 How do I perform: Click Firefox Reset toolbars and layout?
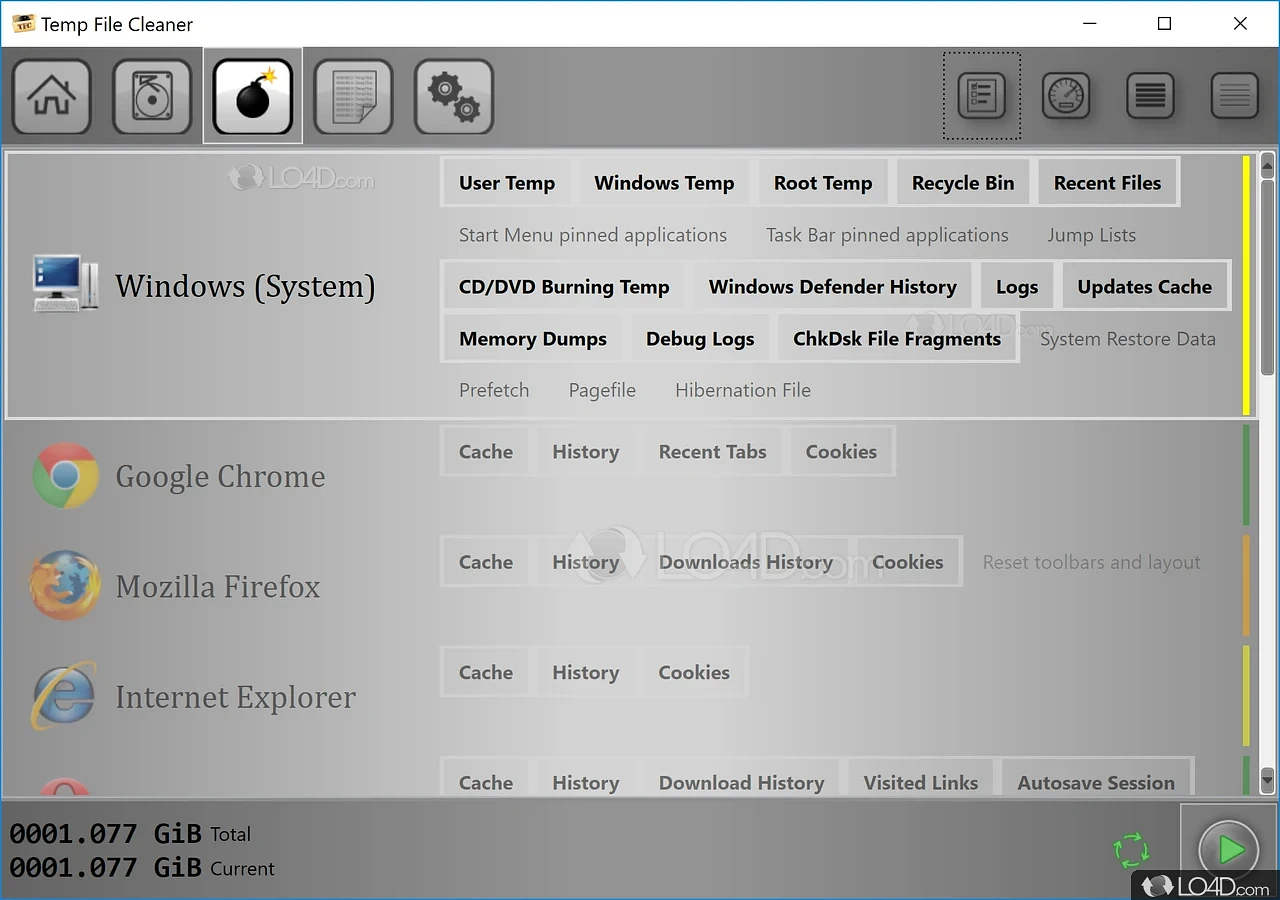point(1091,562)
